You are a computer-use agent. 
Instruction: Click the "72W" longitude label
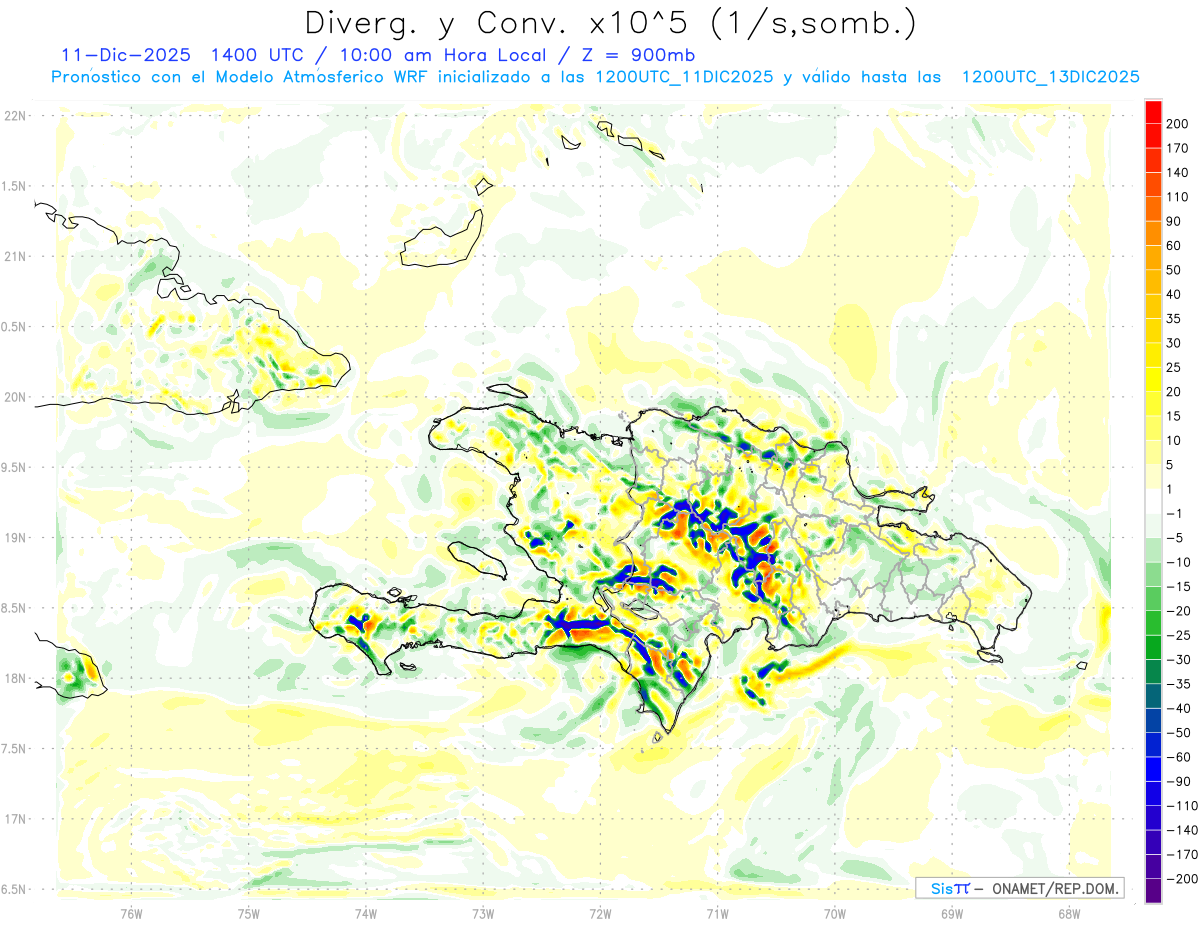[x=600, y=914]
